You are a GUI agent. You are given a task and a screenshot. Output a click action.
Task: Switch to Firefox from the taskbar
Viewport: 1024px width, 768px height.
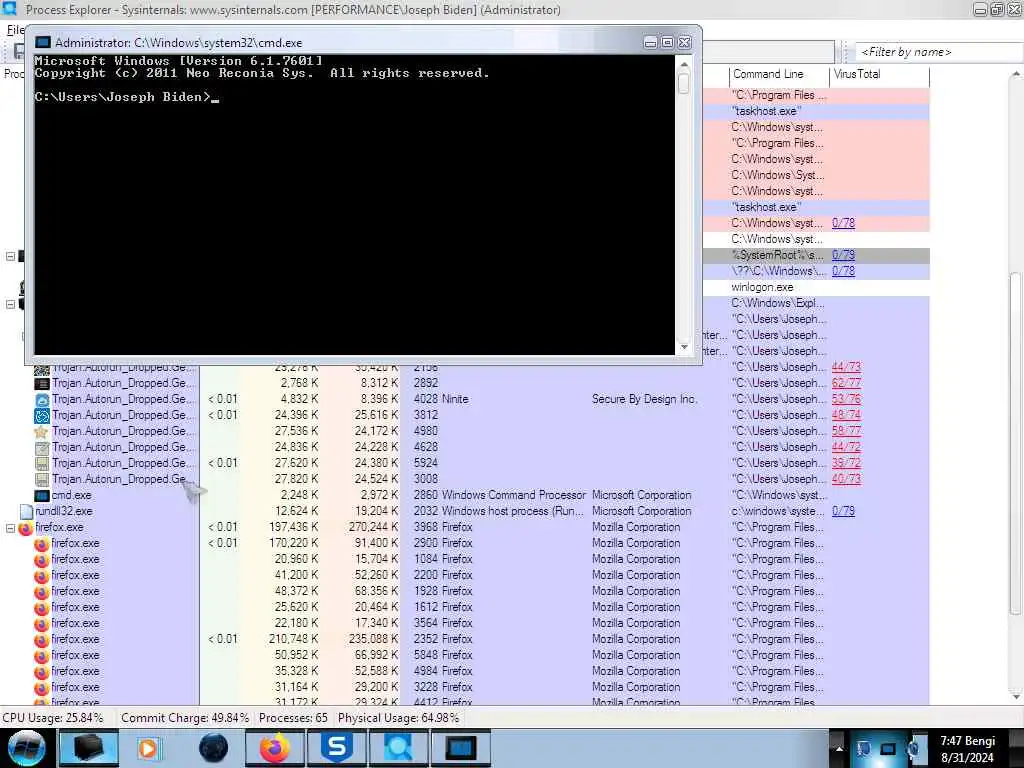(275, 748)
